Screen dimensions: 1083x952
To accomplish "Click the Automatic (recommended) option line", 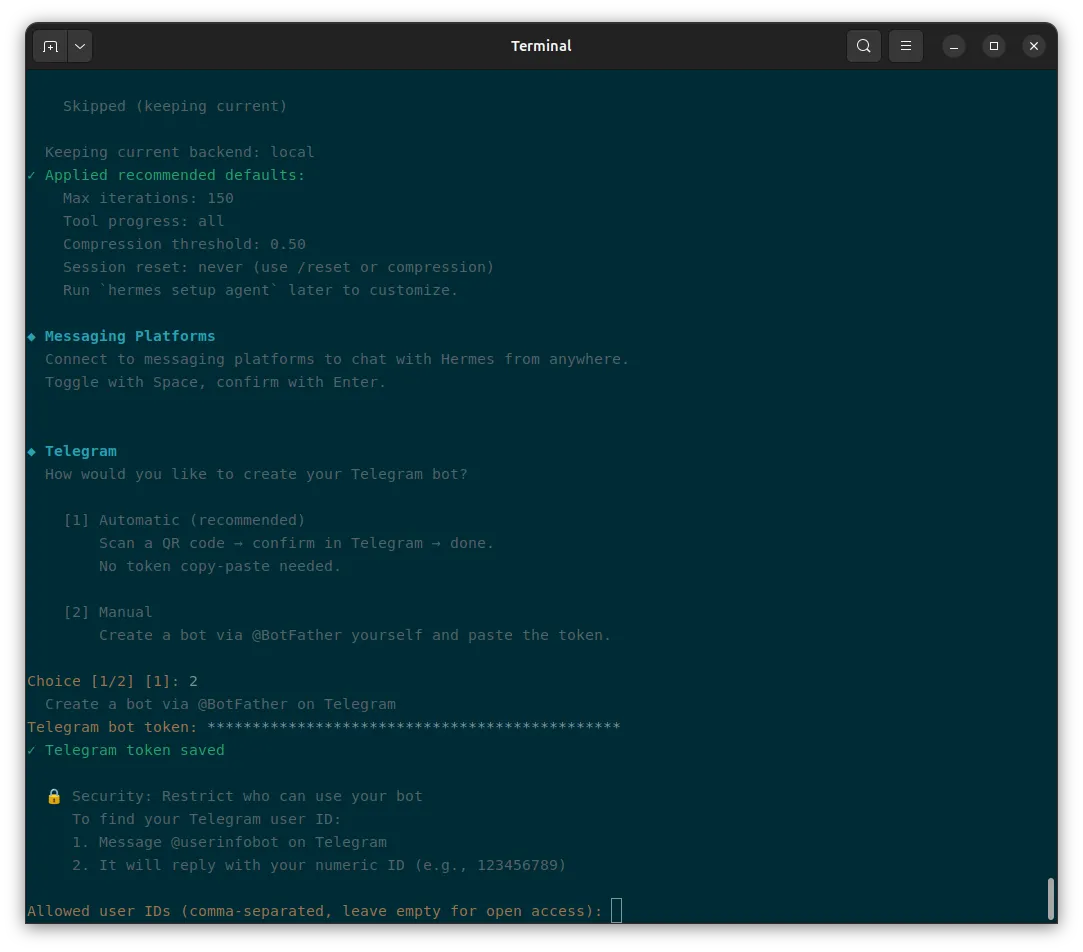I will tap(184, 520).
